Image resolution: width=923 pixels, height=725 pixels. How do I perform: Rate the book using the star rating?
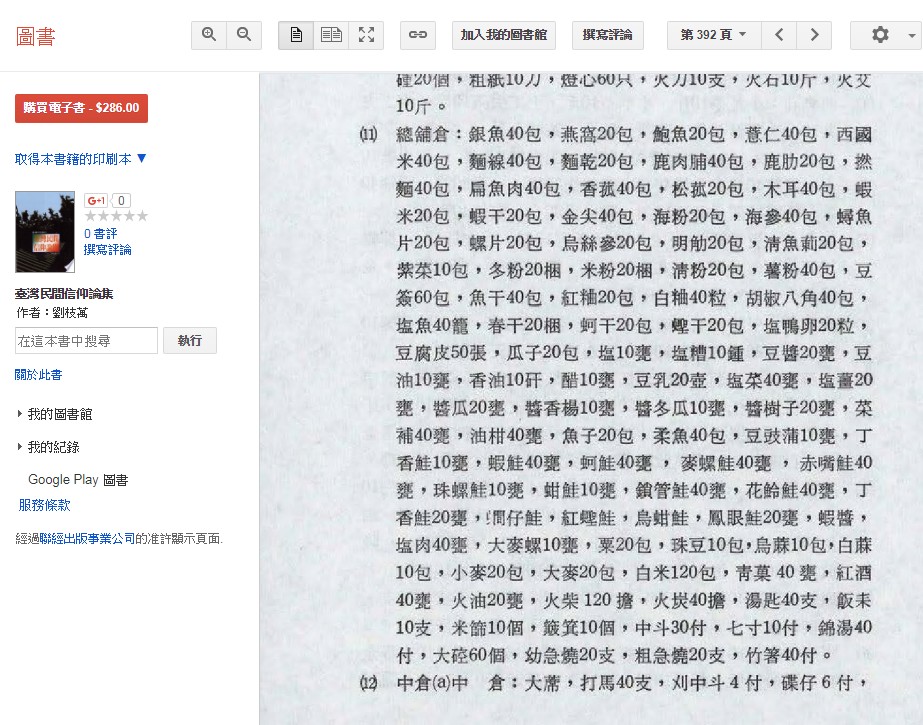point(116,216)
